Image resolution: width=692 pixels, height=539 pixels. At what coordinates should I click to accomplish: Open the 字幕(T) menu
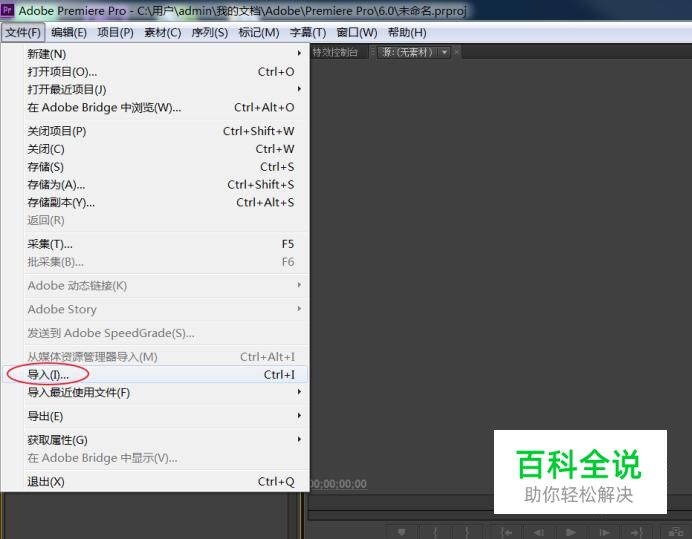[308, 33]
